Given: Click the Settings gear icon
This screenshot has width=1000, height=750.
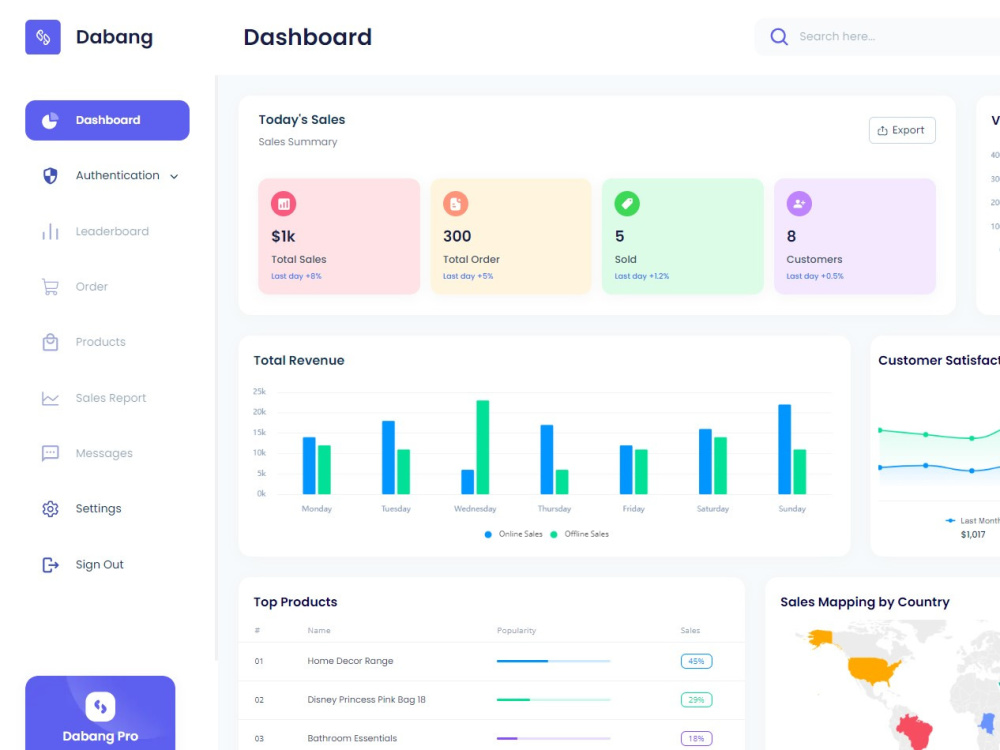Looking at the screenshot, I should [50, 509].
